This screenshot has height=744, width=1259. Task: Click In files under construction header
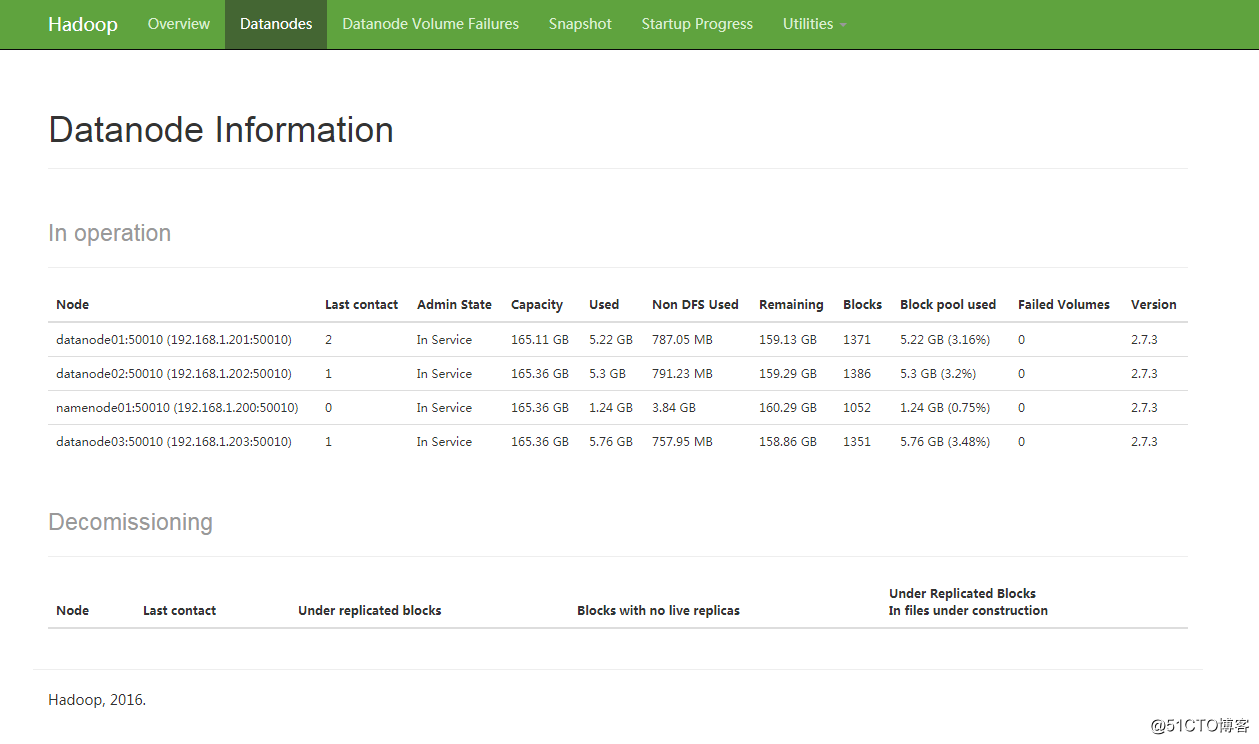968,611
